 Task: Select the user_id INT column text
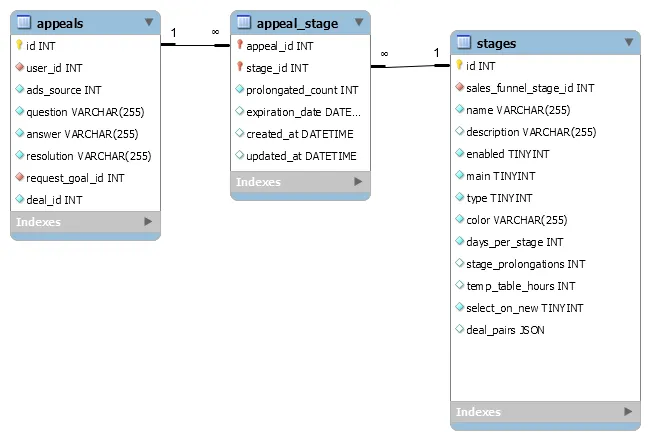click(54, 68)
